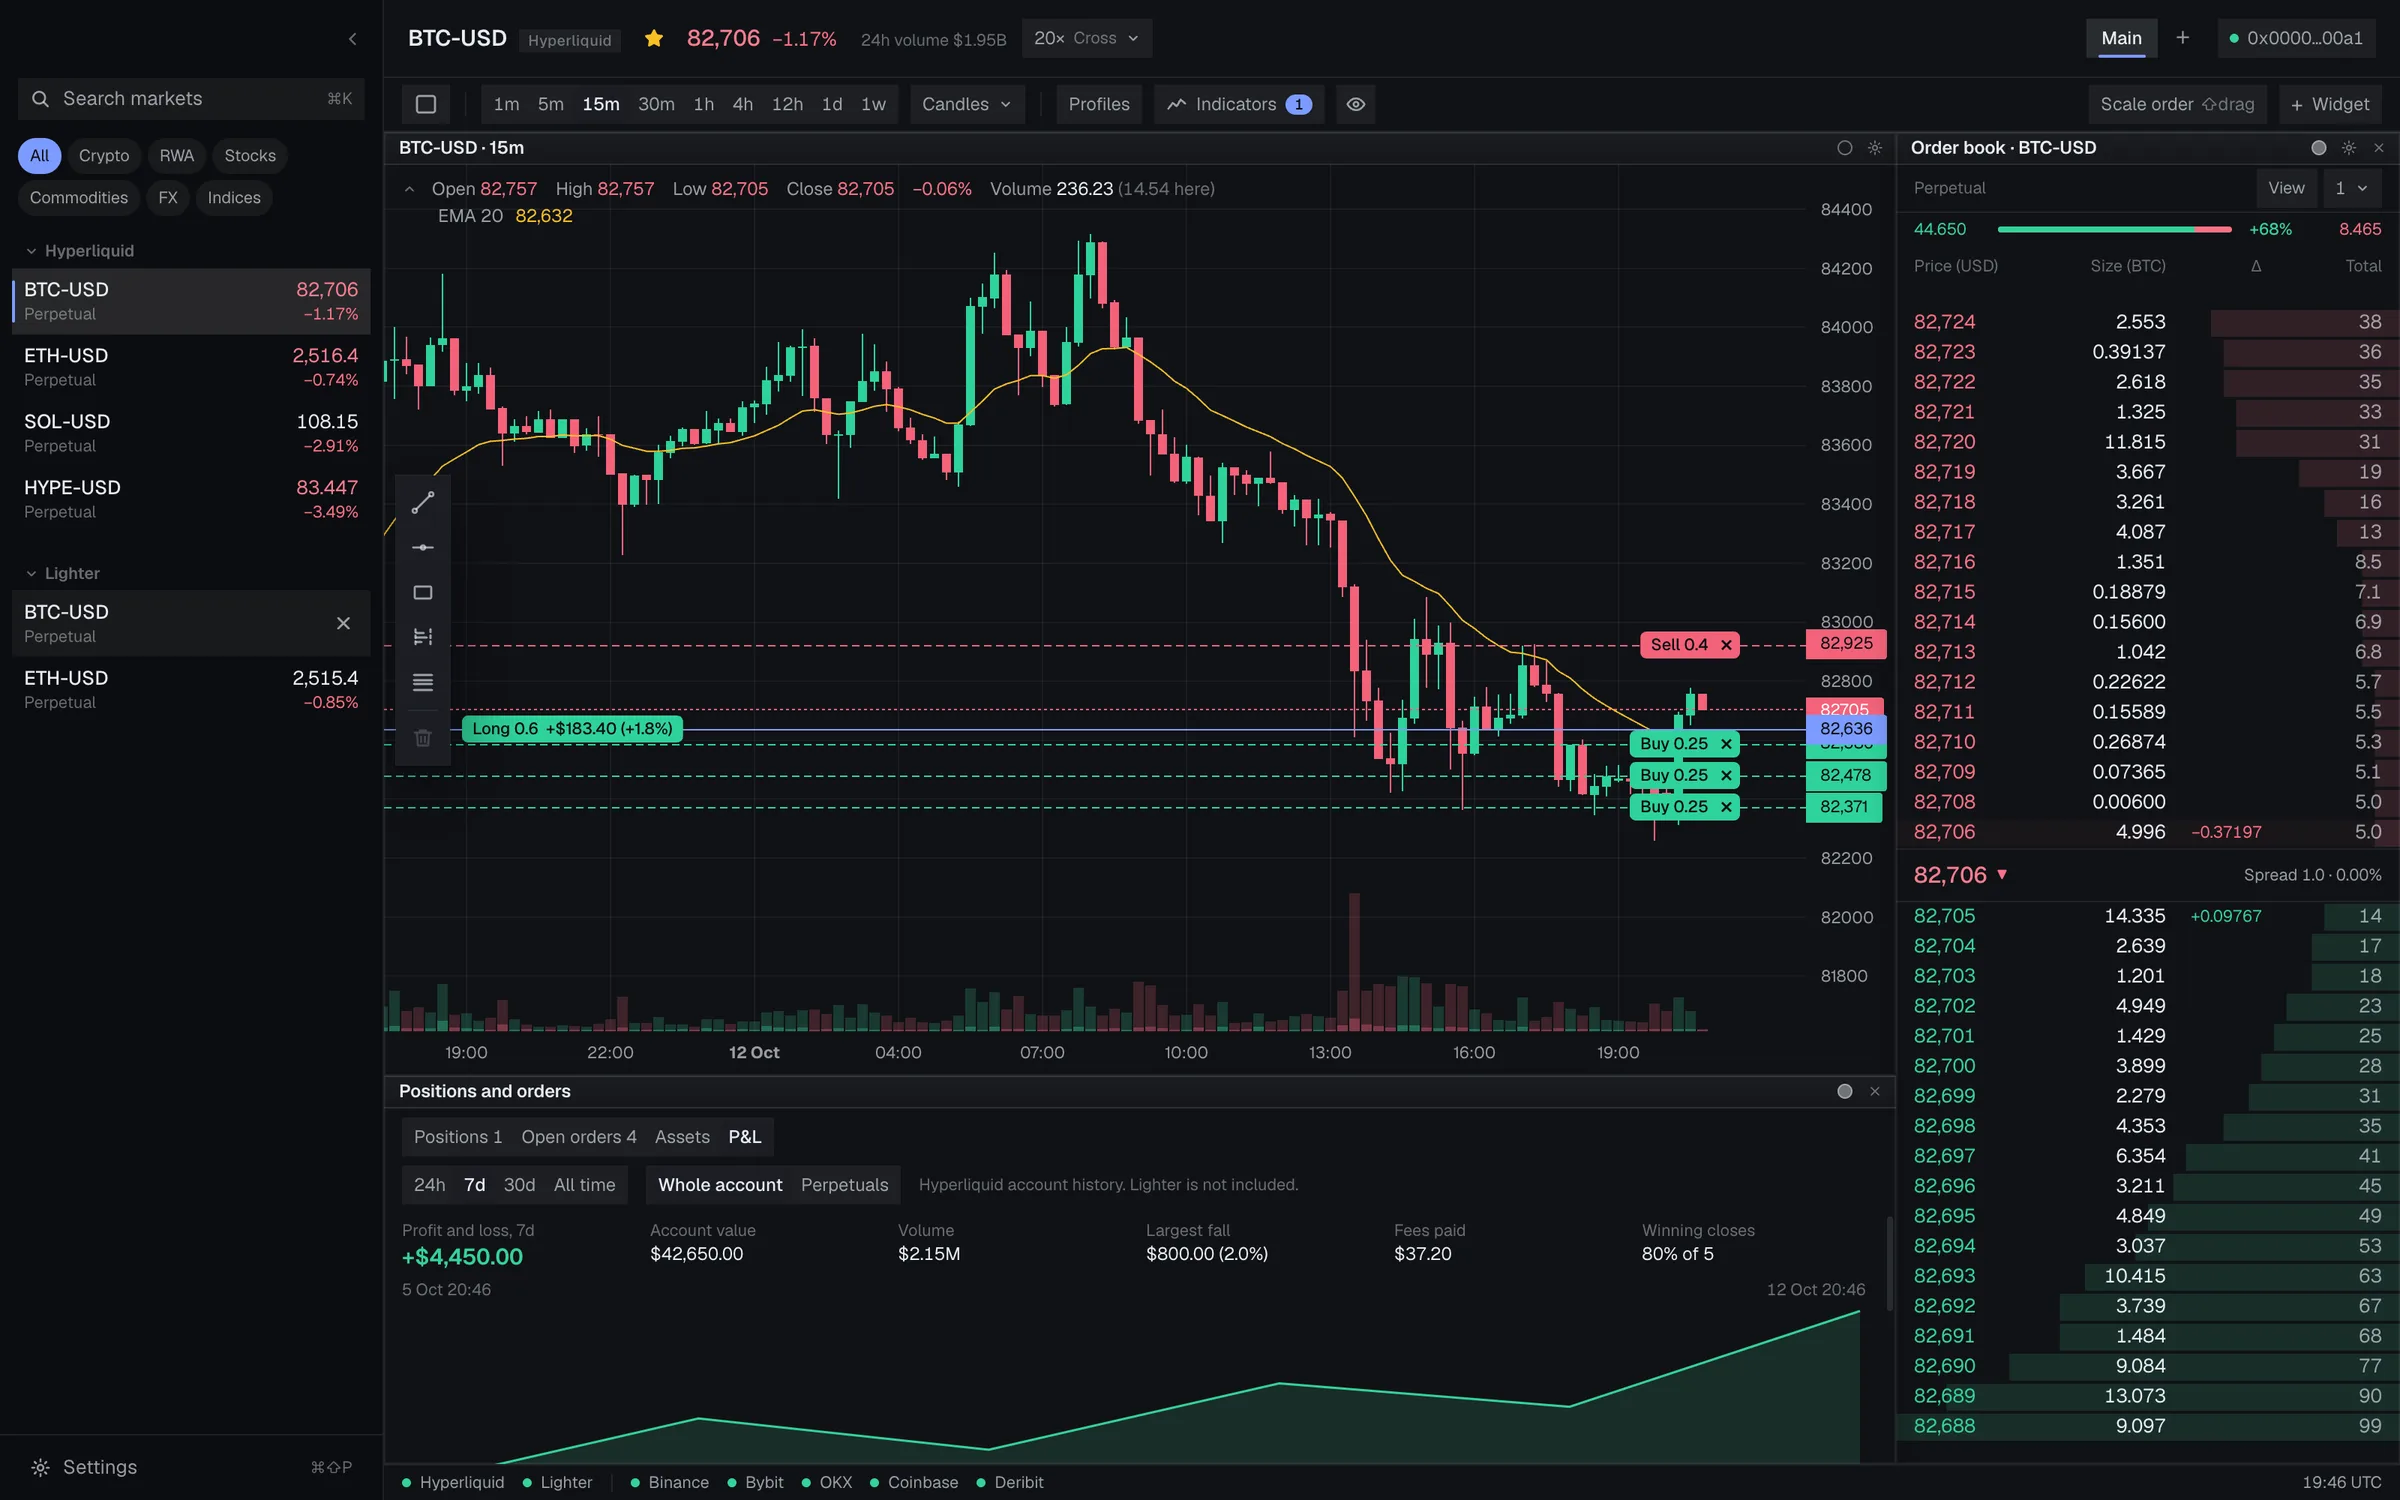2400x1500 pixels.
Task: Open chart settings gear in BTC-USD panel
Action: 1875,148
